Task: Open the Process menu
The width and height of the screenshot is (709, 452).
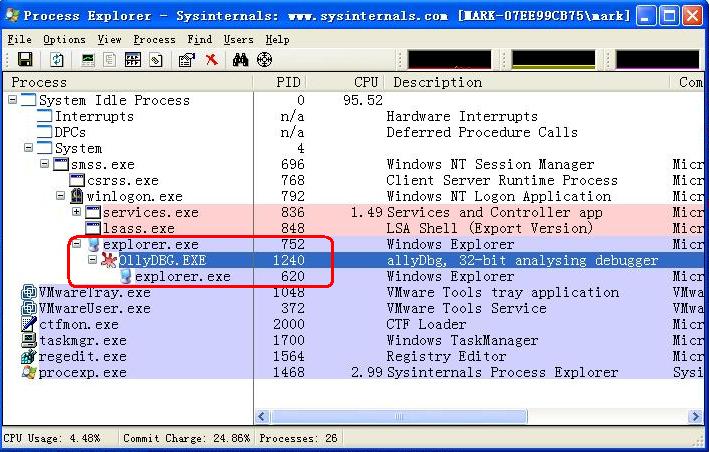Action: [154, 40]
